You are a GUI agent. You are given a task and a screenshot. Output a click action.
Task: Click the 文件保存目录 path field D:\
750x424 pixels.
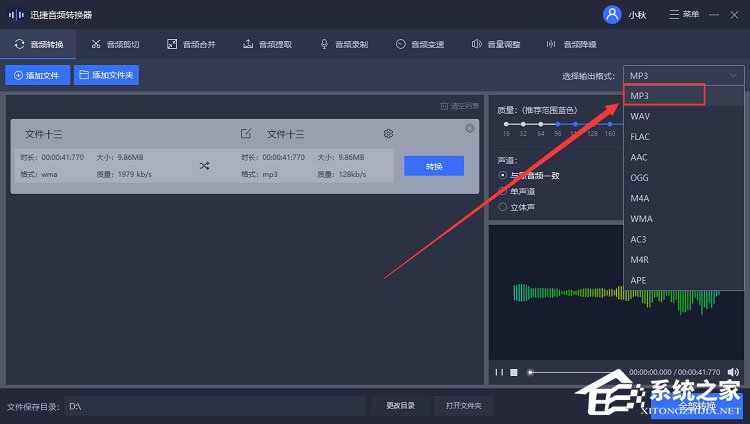(x=215, y=406)
